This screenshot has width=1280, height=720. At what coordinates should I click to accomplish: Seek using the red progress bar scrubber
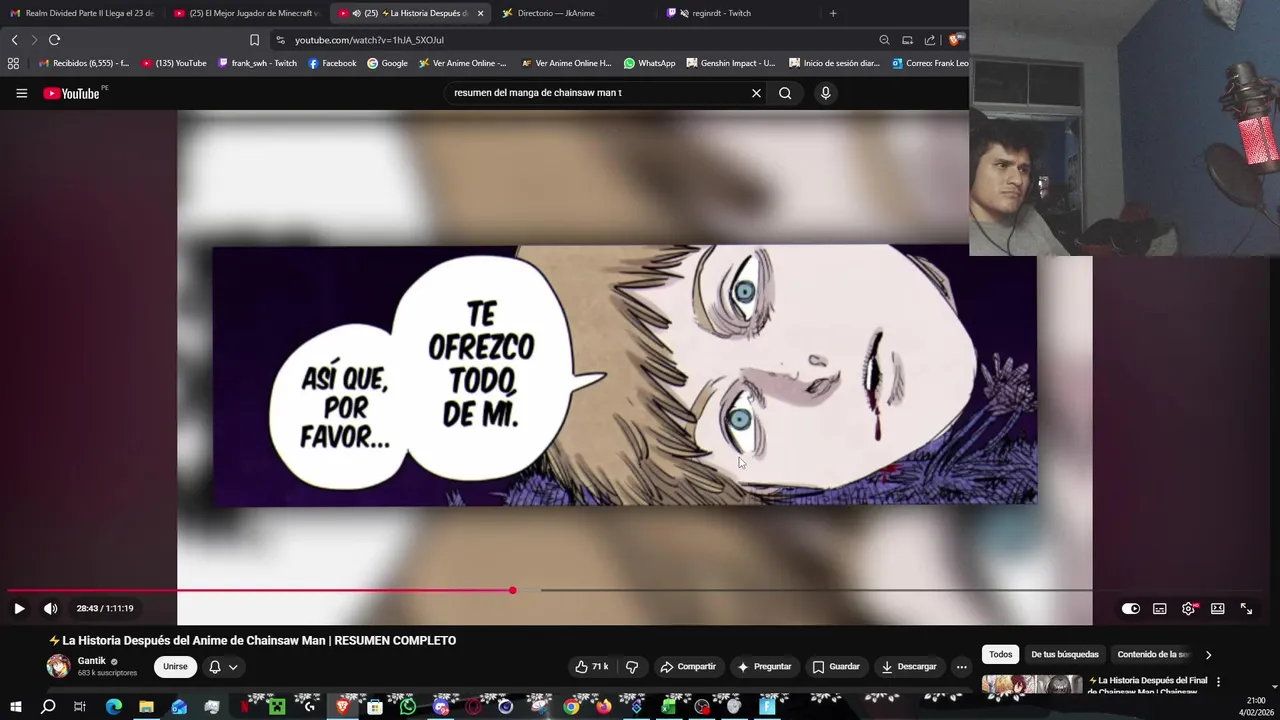coord(512,590)
